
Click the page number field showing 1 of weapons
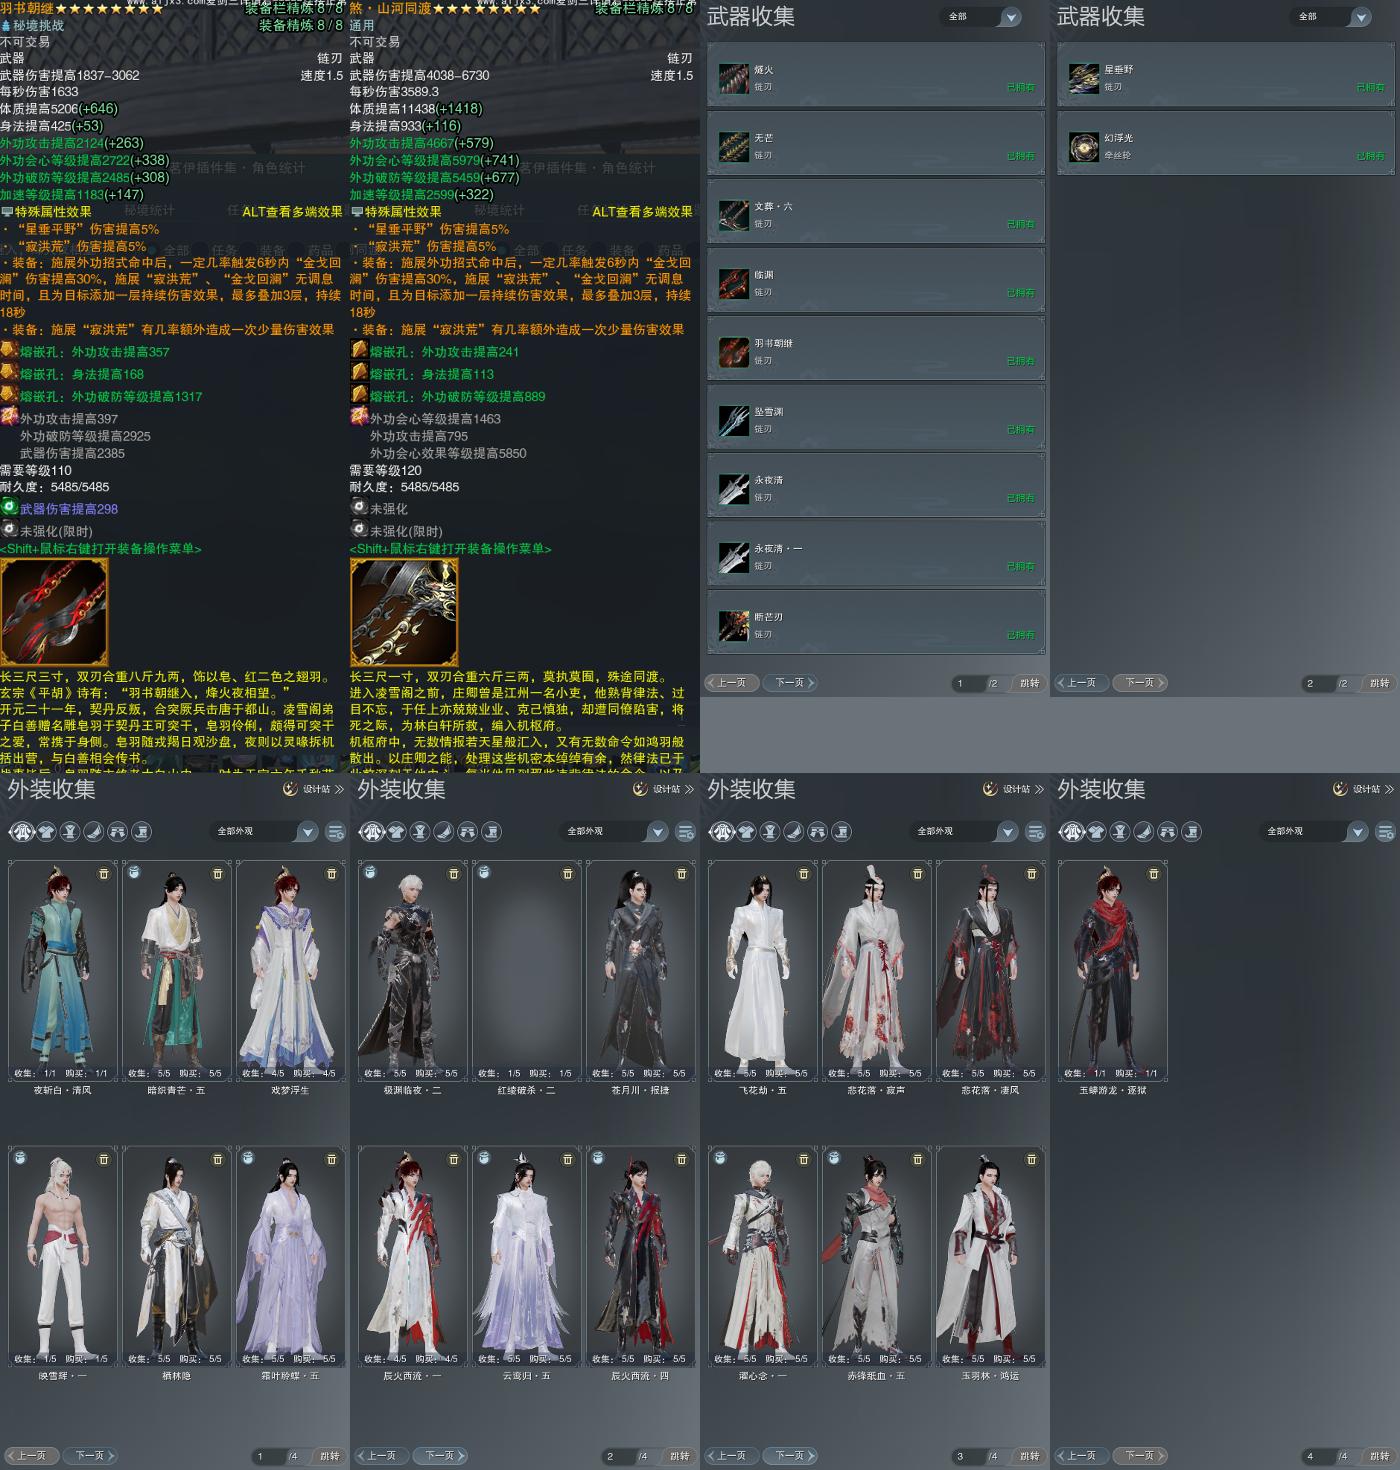coord(968,684)
